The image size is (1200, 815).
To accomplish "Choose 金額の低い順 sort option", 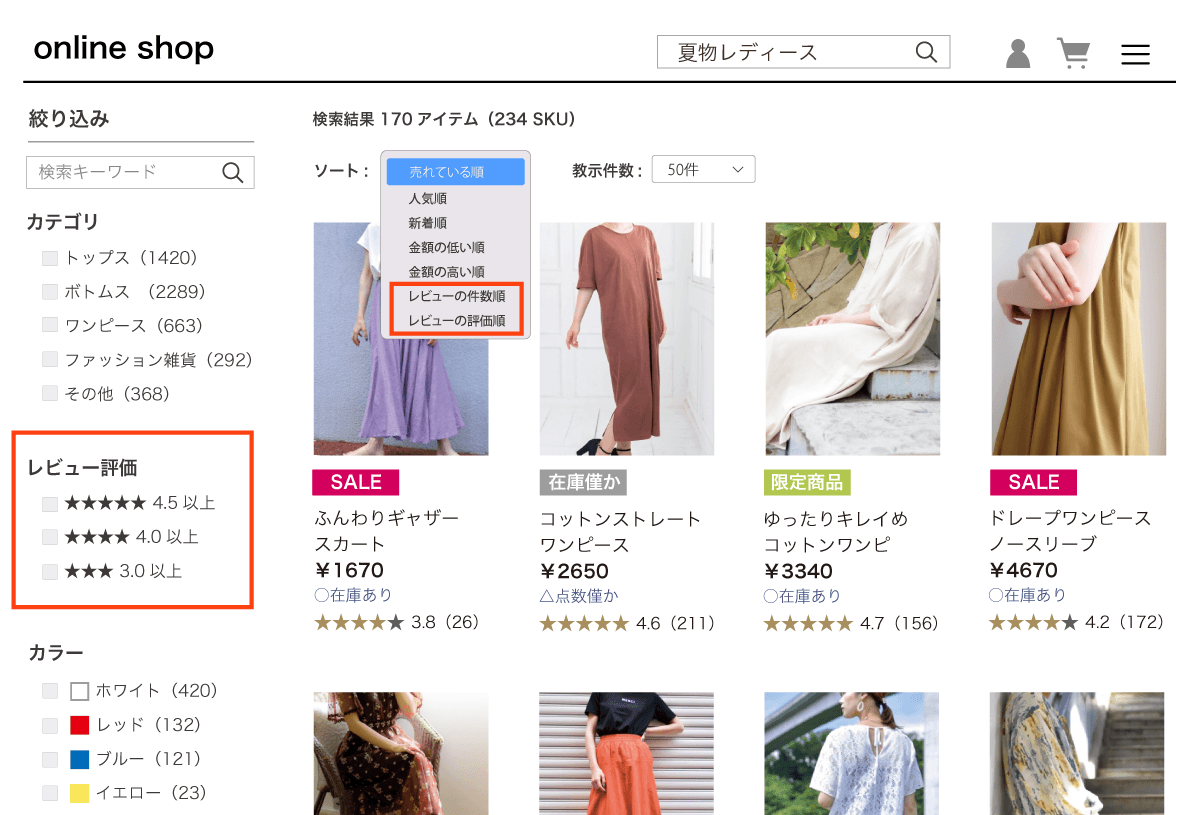I will (446, 247).
